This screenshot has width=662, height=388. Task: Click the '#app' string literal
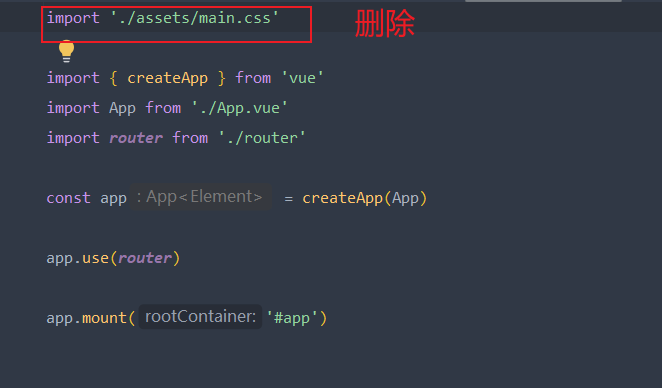pos(292,318)
